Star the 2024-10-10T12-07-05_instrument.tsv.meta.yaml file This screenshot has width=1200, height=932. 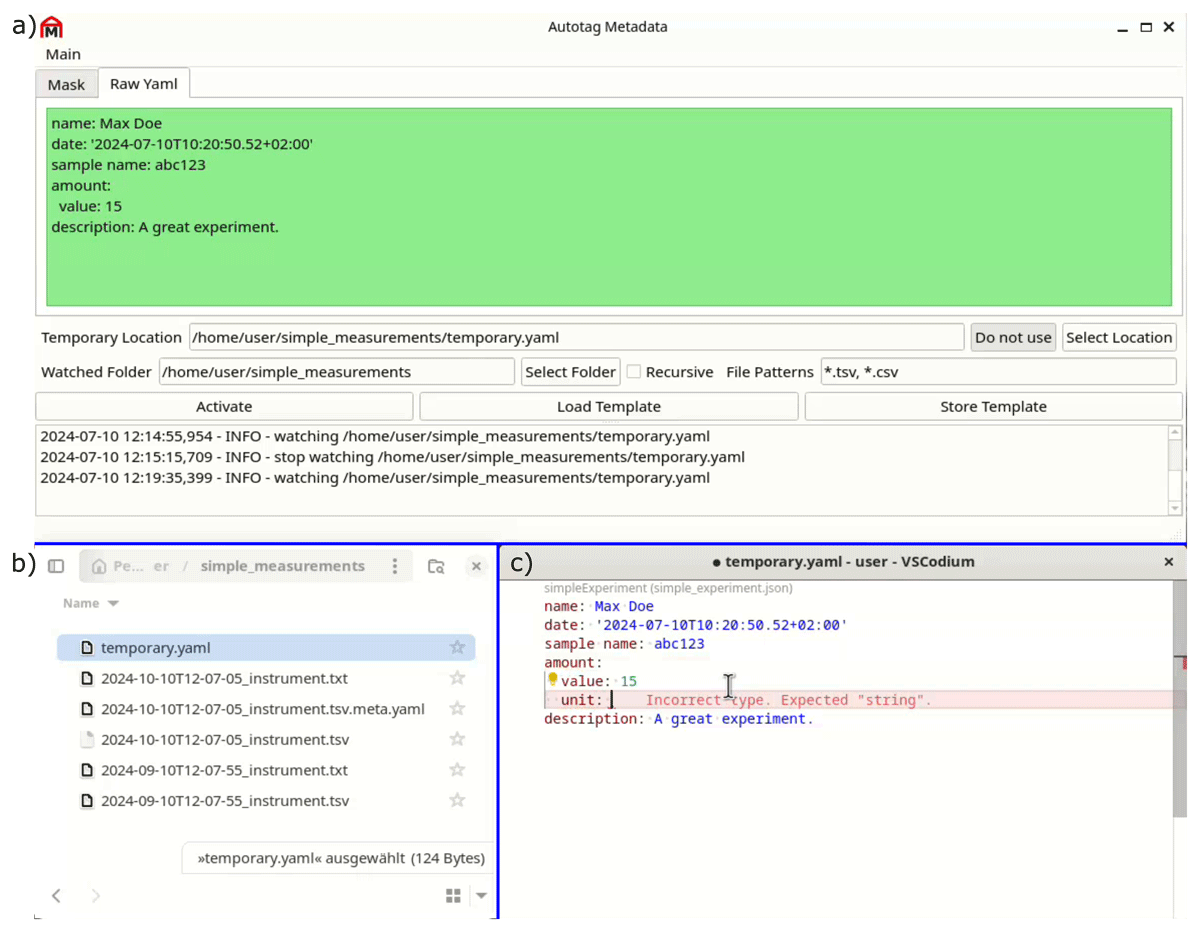pyautogui.click(x=457, y=709)
